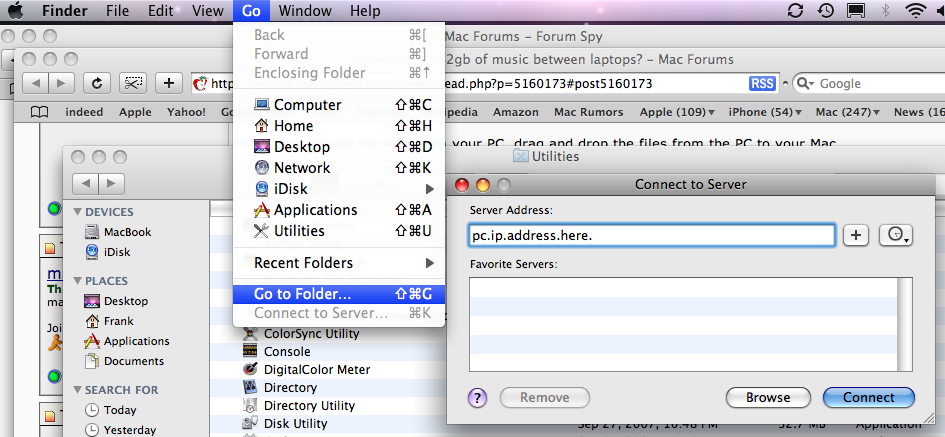945x437 pixels.
Task: Click the Server Address text field
Action: 652,235
